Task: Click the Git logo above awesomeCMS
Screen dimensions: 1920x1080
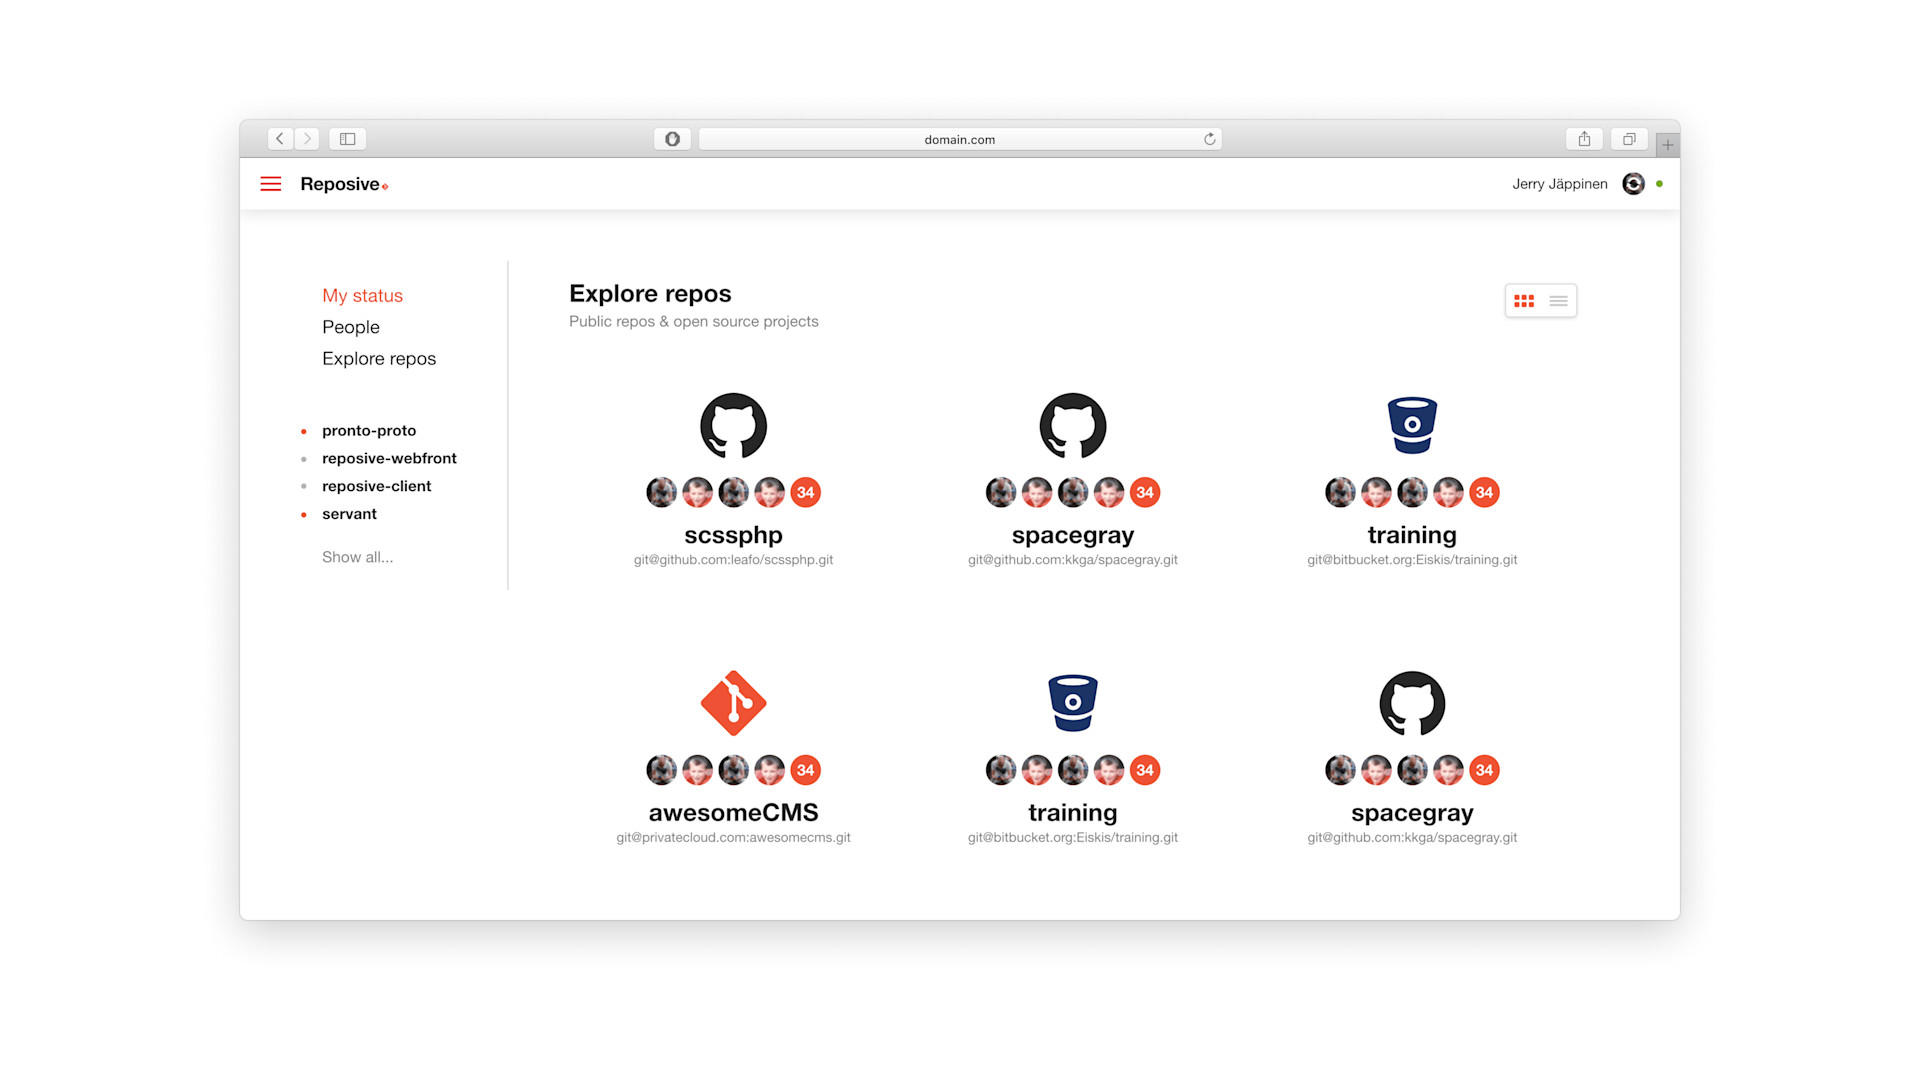Action: pos(733,703)
